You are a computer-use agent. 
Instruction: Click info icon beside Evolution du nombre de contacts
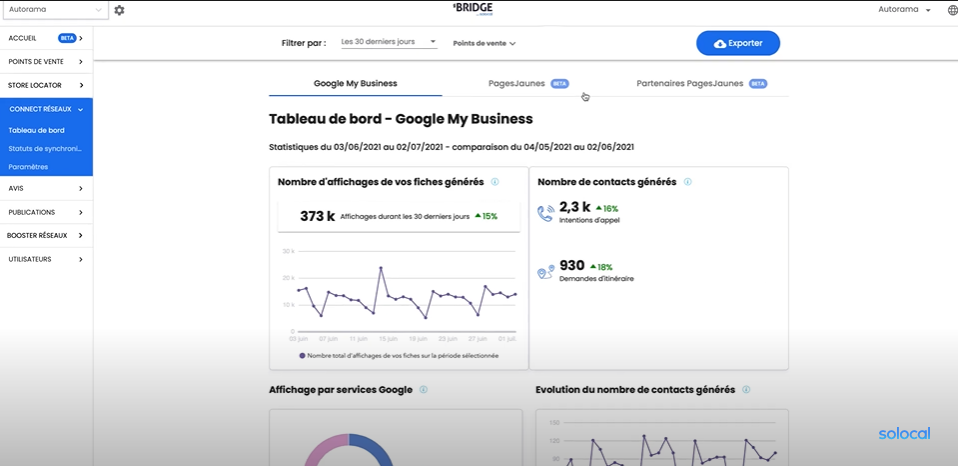(746, 390)
